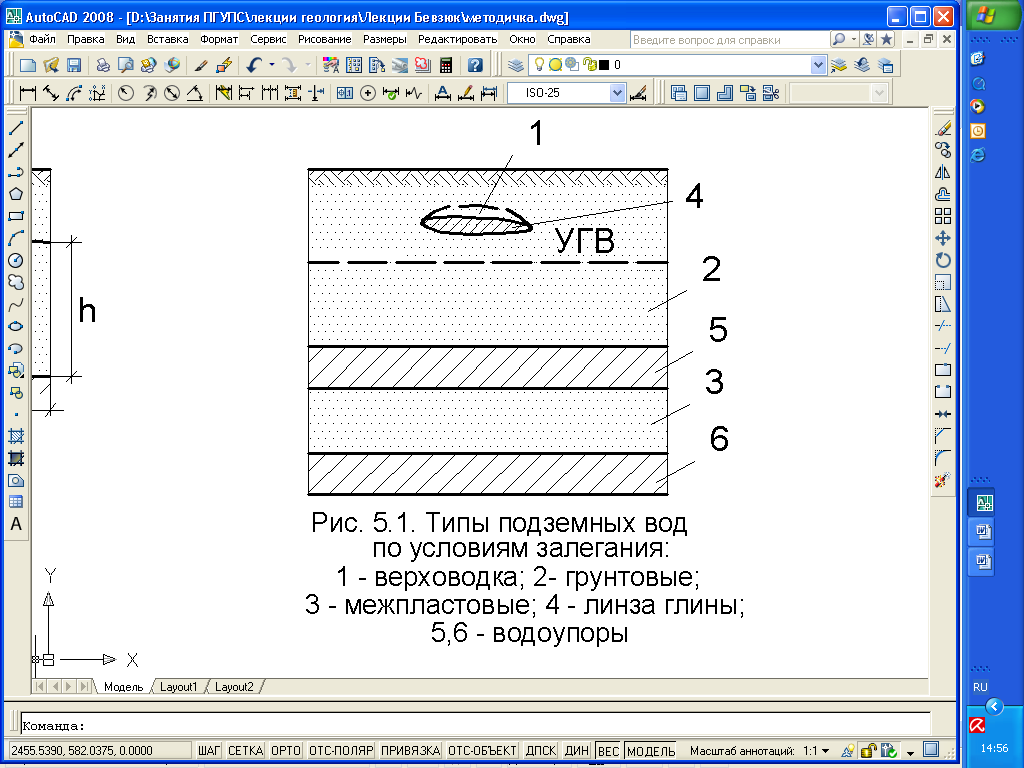
Task: Expand the layer list dropdown
Action: 819,65
